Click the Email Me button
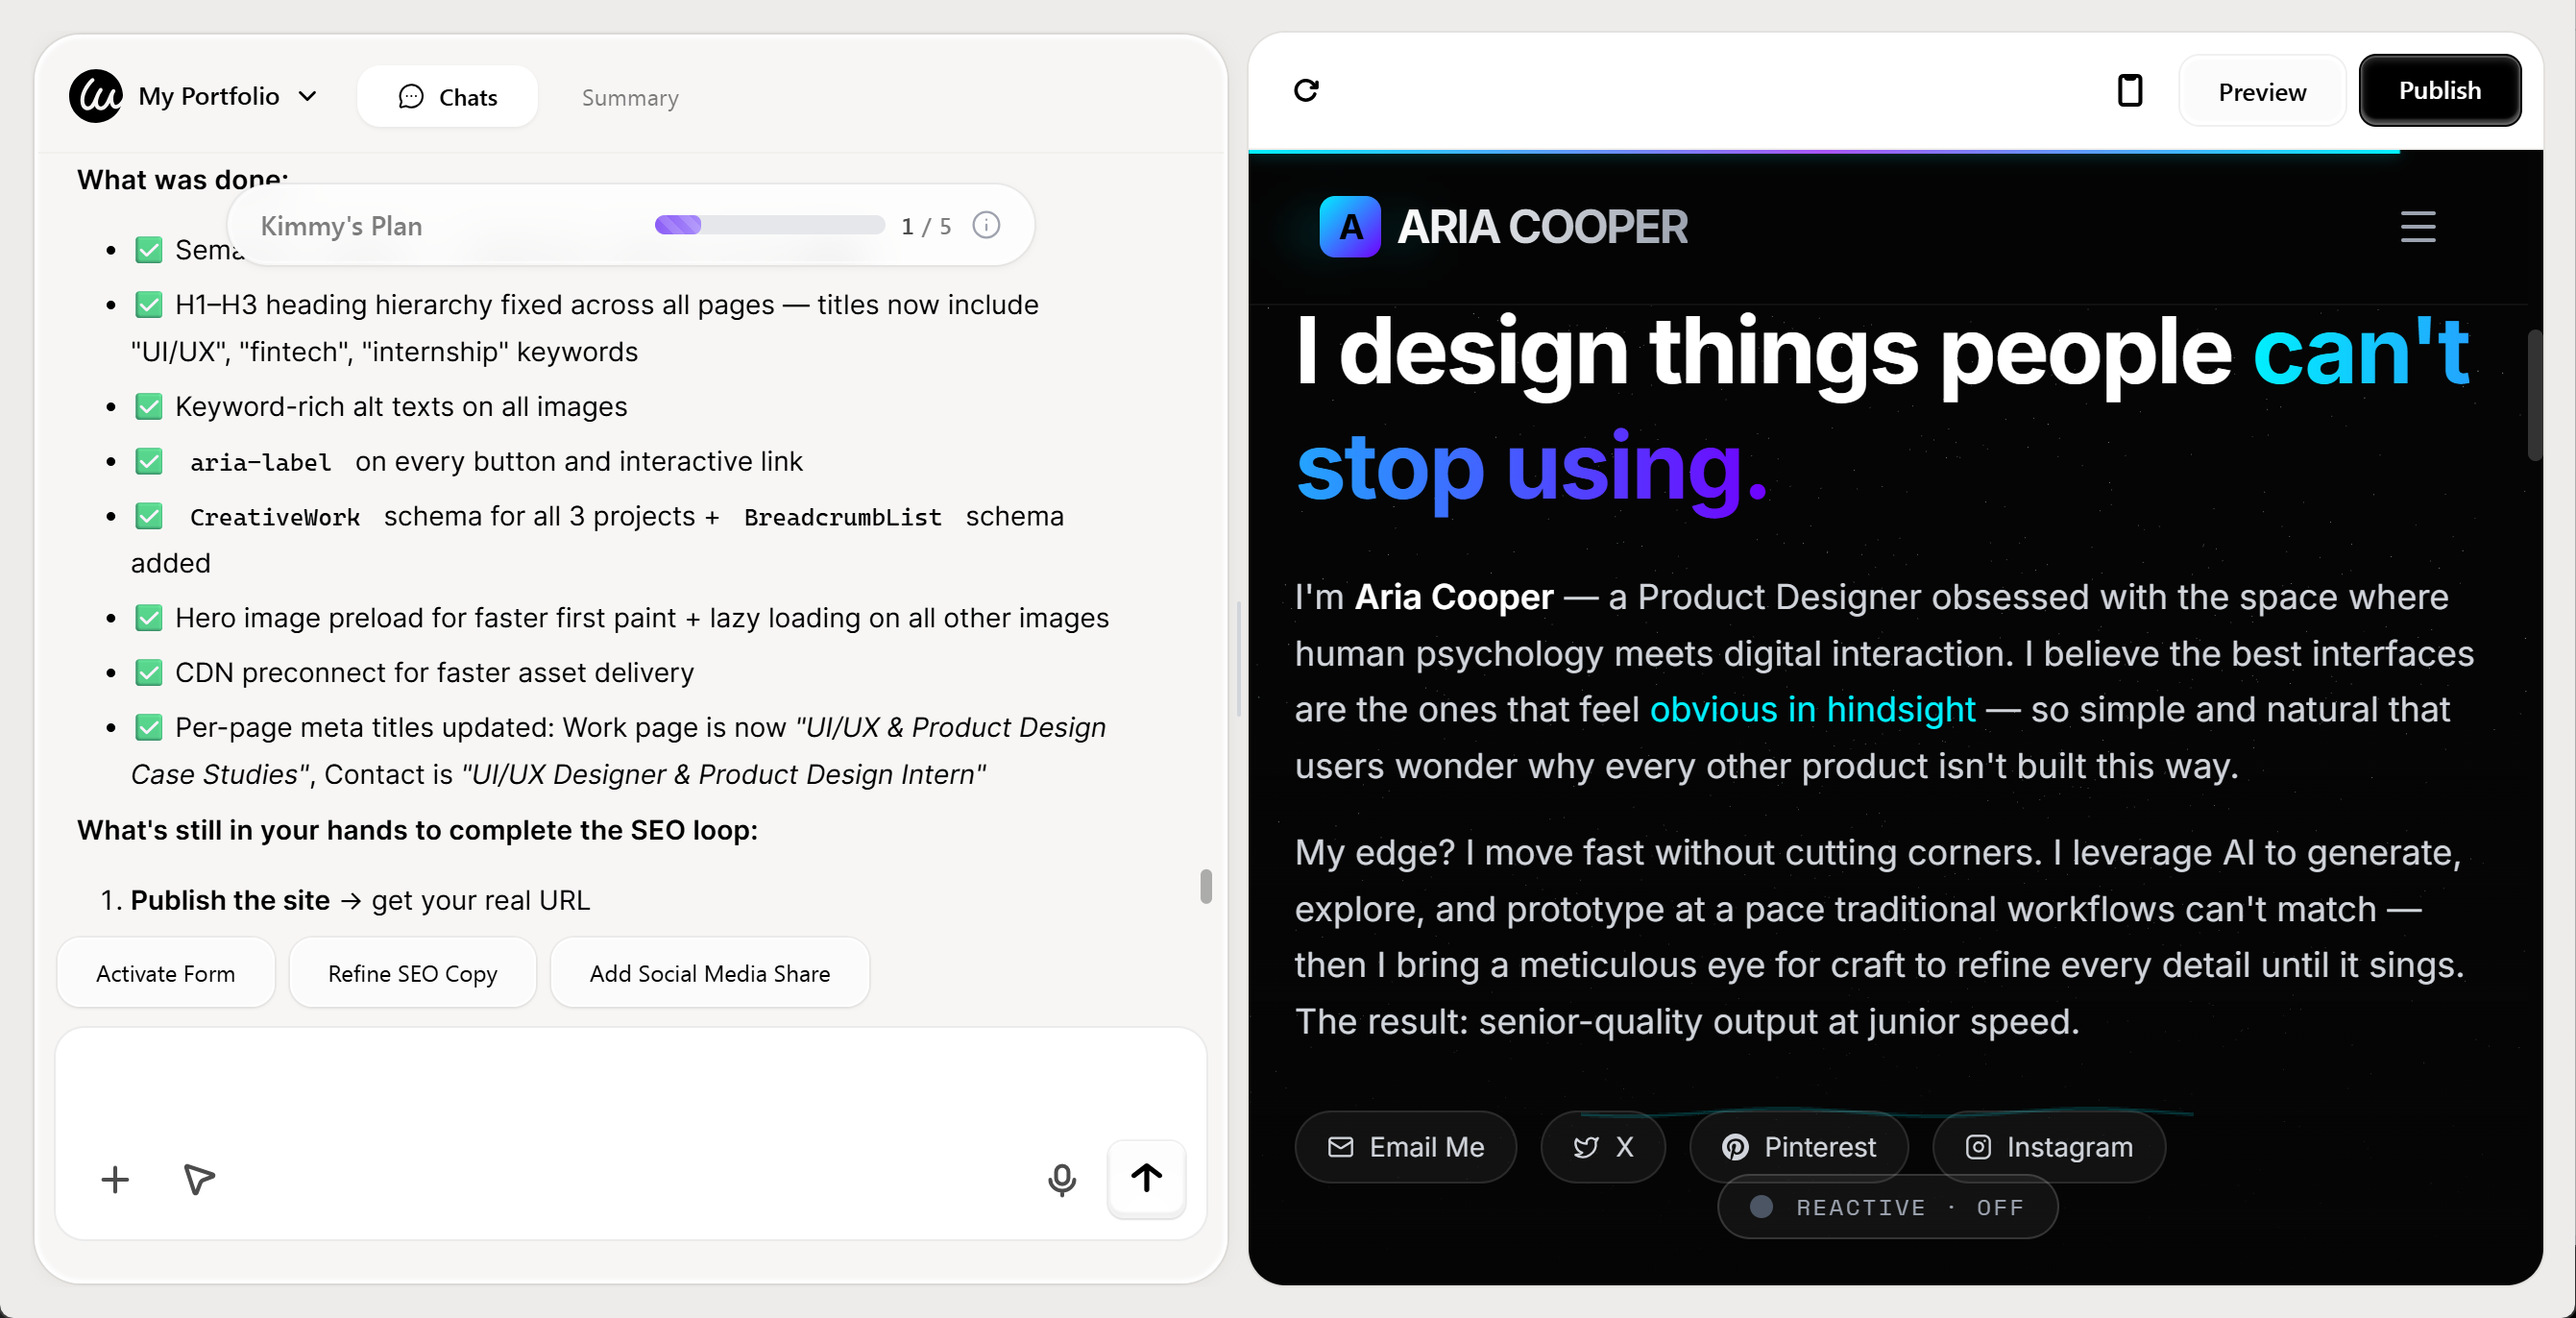Viewport: 2576px width, 1318px height. 1405,1147
